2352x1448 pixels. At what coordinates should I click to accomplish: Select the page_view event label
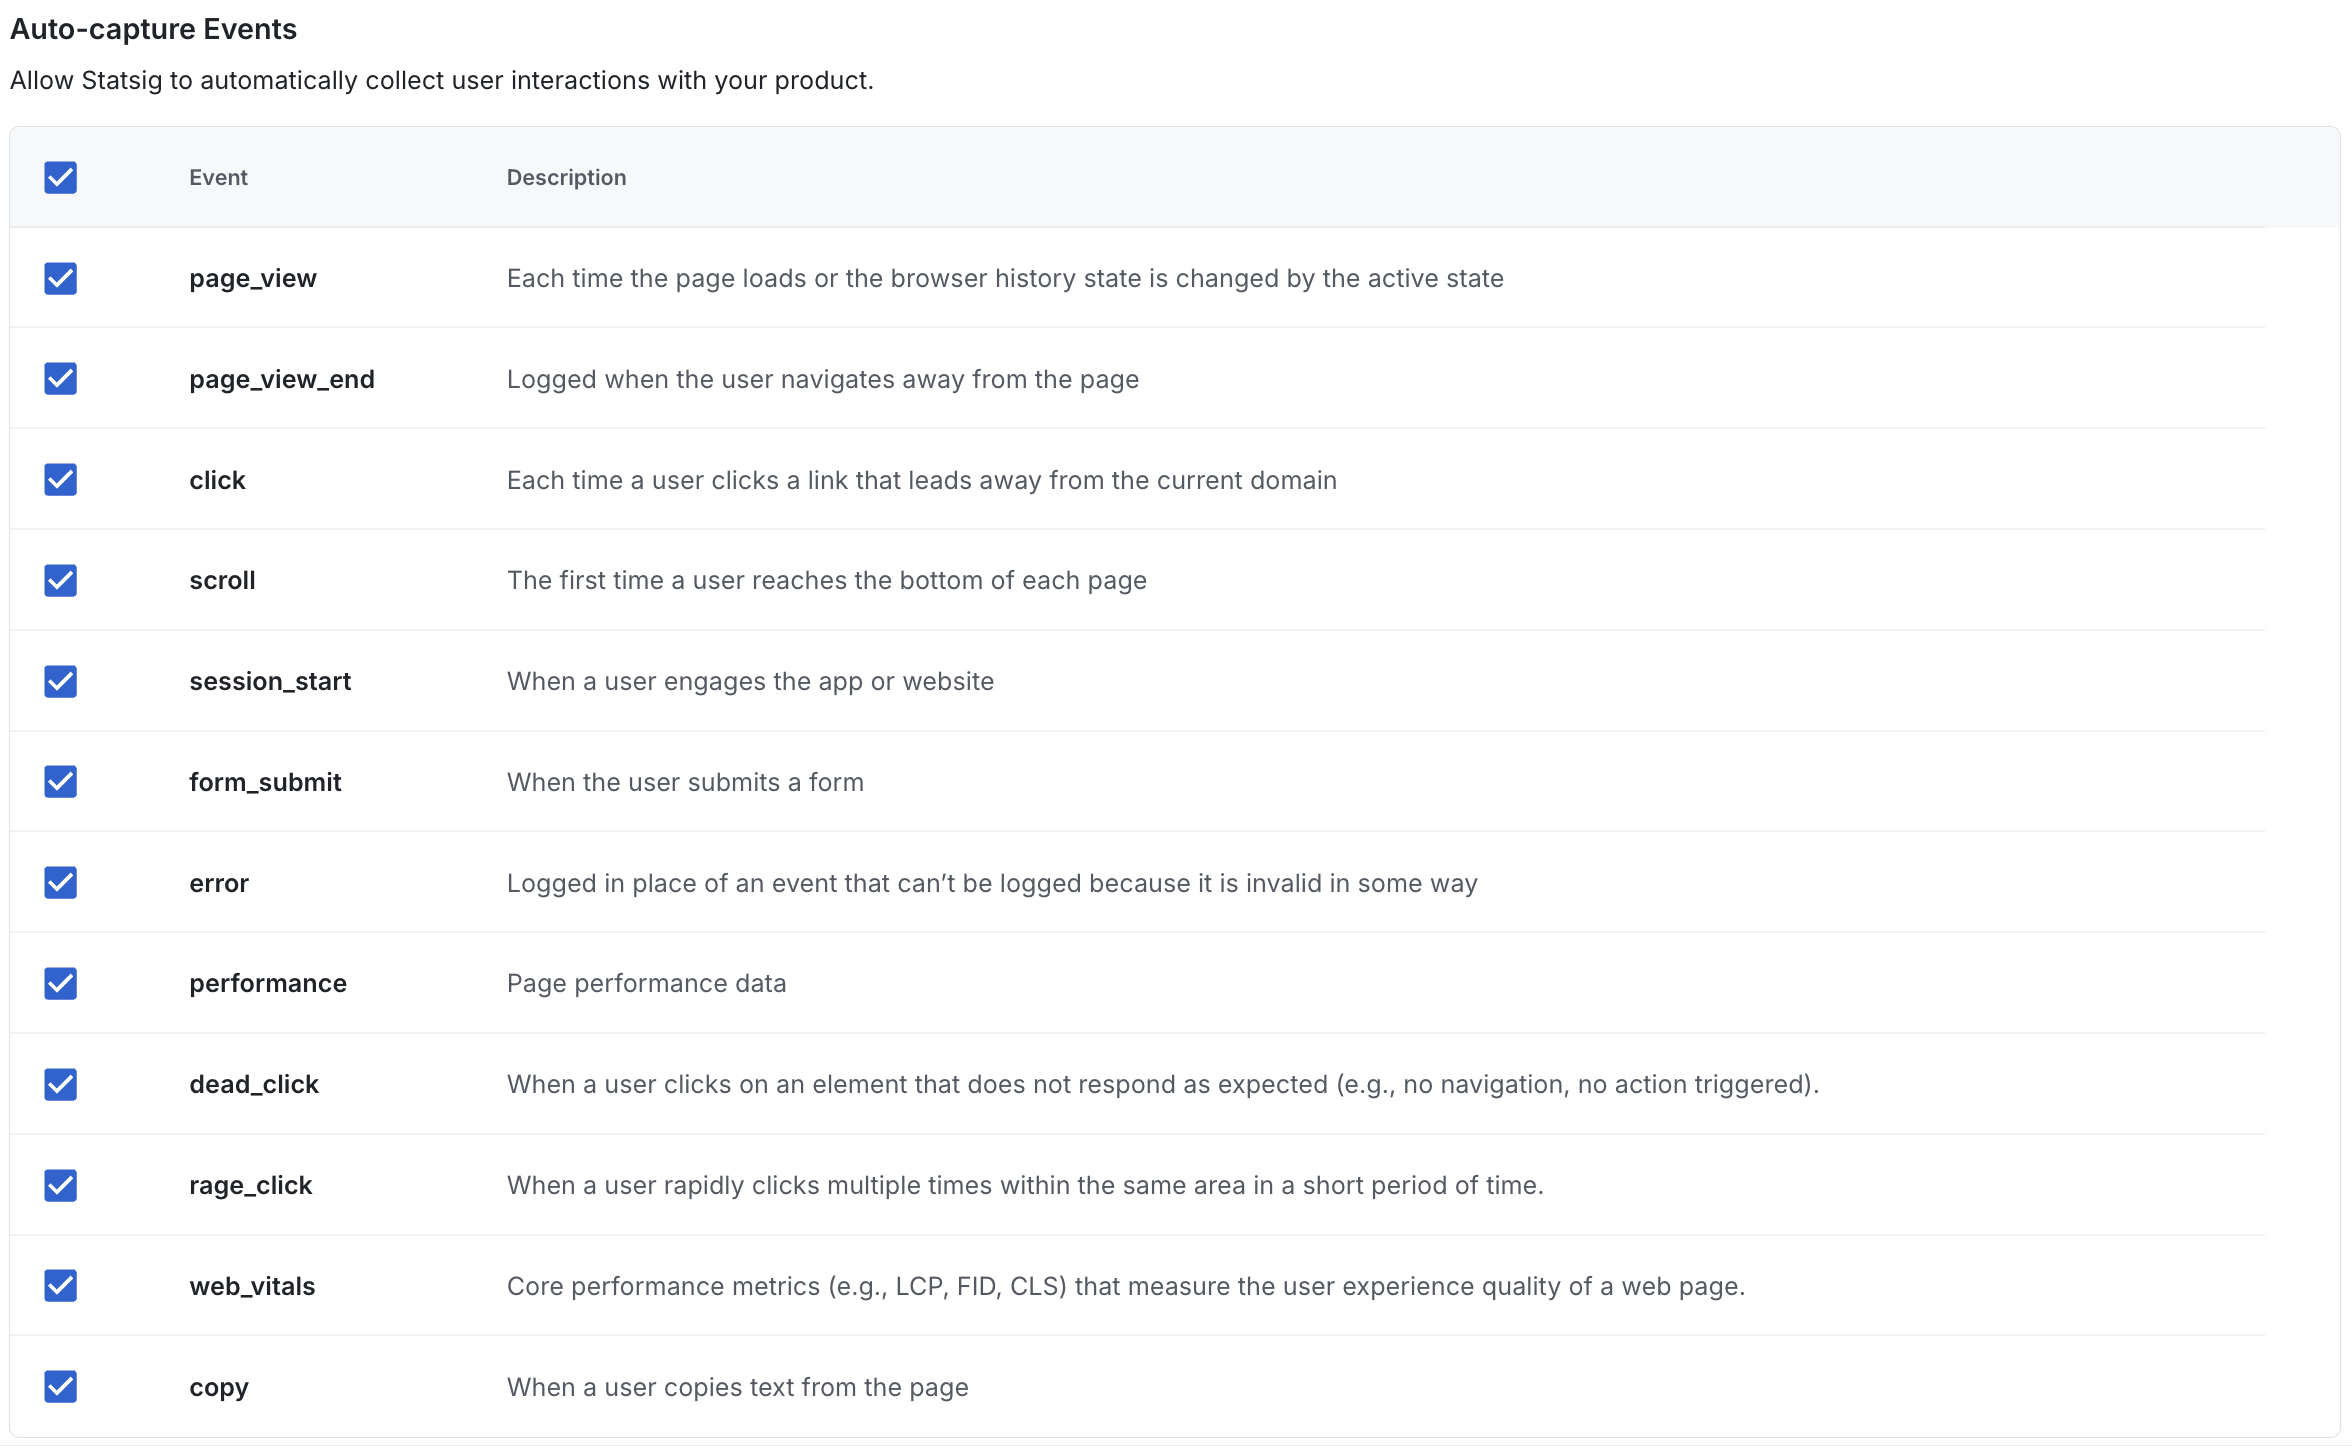point(252,279)
